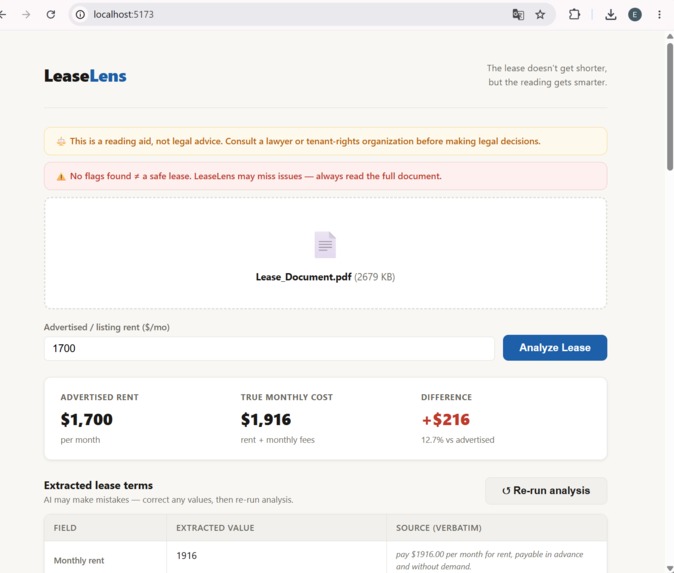
Task: Click the 'DIFFERENCE' card label
Action: pos(446,397)
